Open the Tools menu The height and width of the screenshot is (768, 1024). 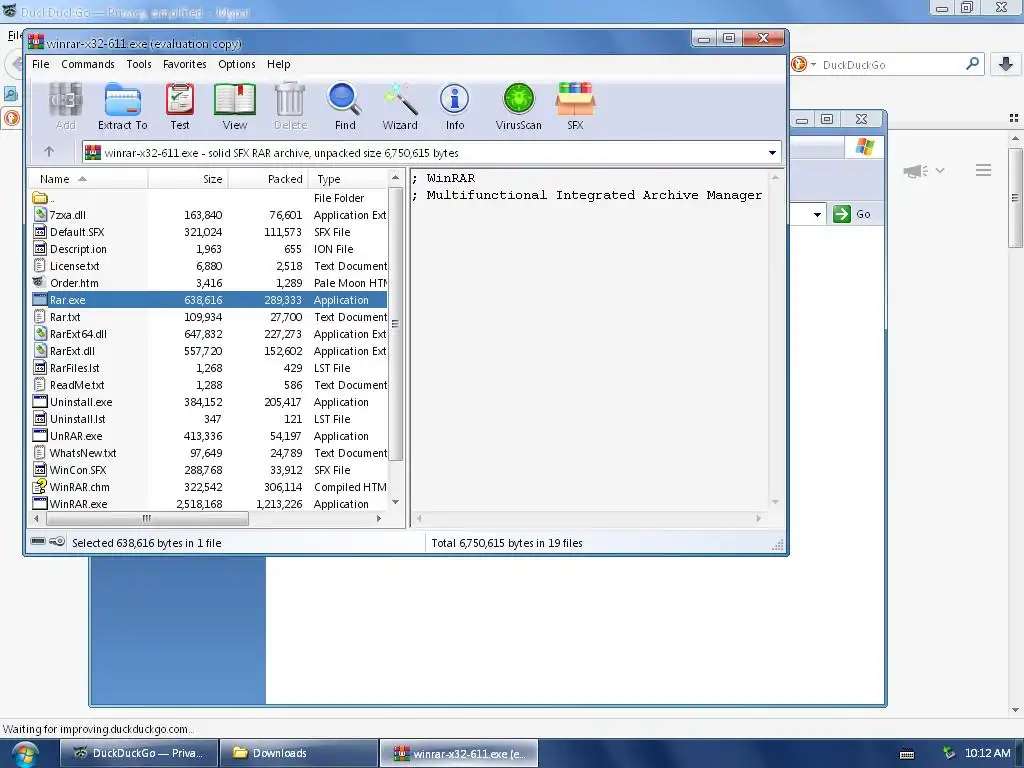click(138, 64)
